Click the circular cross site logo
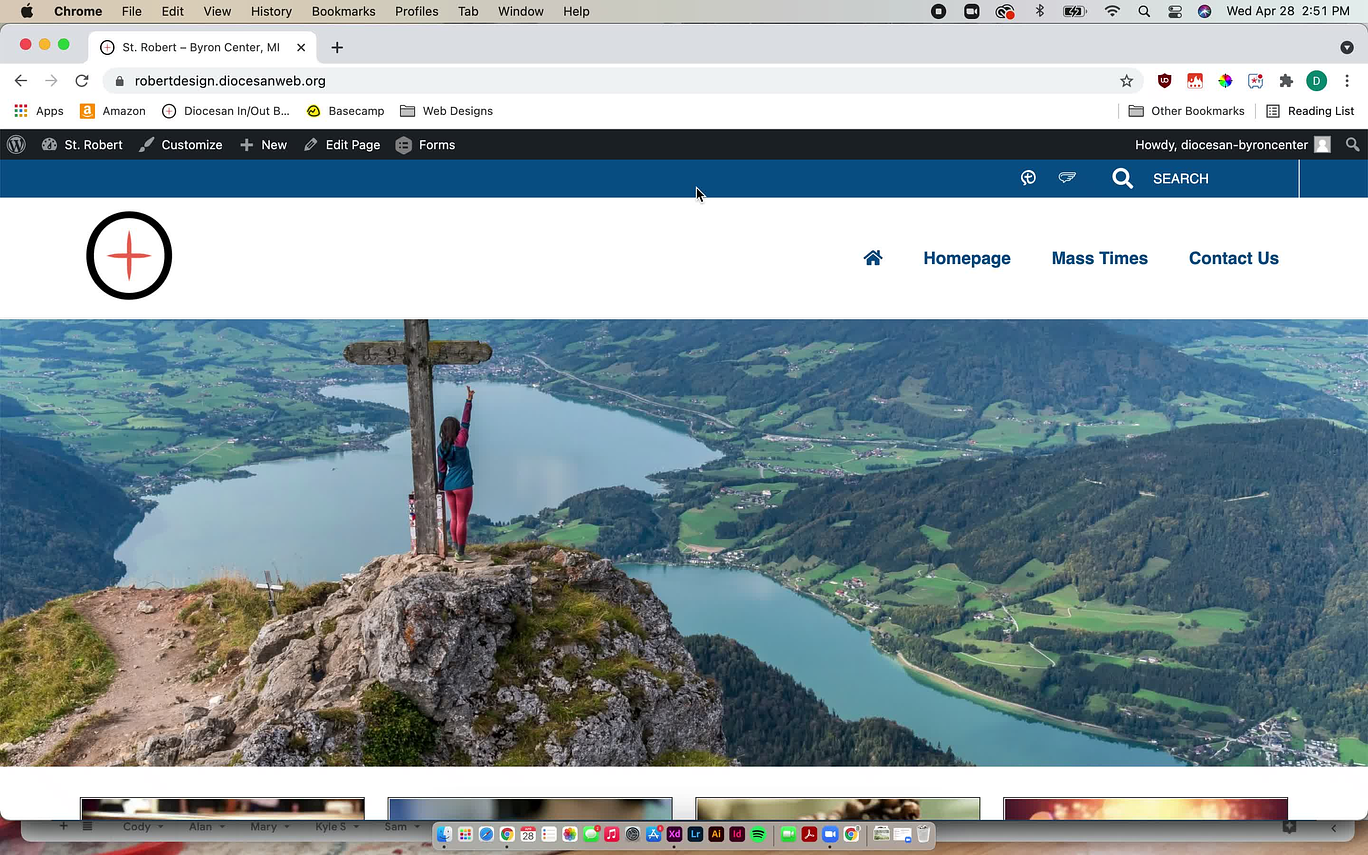The height and width of the screenshot is (855, 1368). click(x=129, y=256)
